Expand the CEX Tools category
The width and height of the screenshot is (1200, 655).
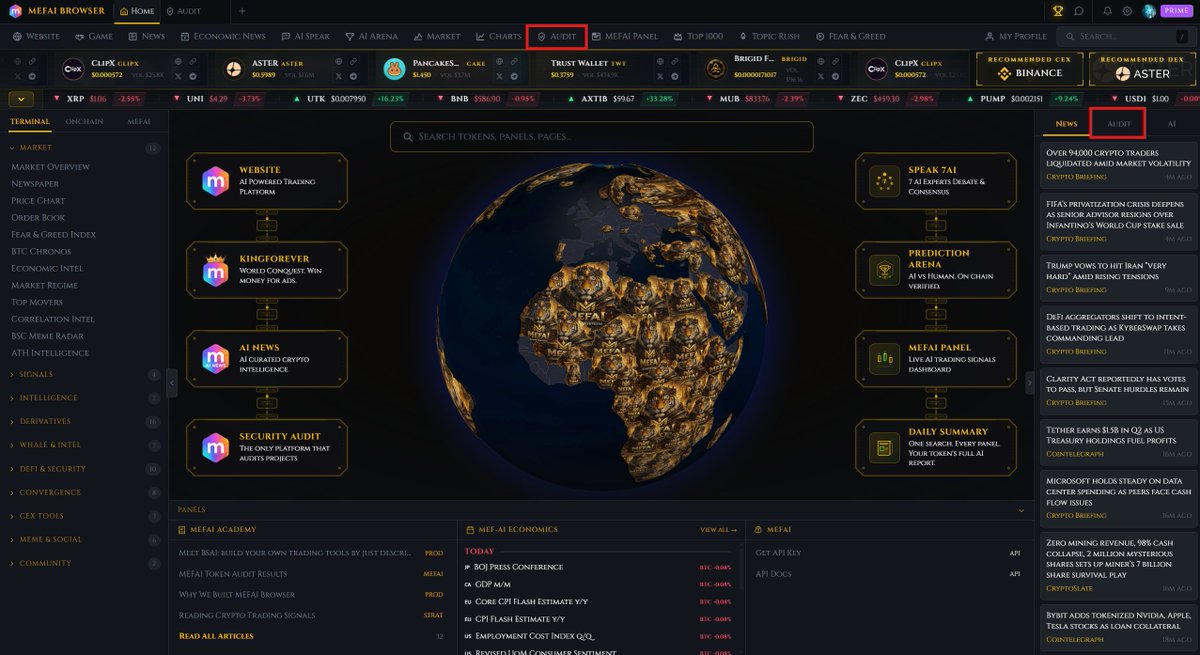coord(84,516)
